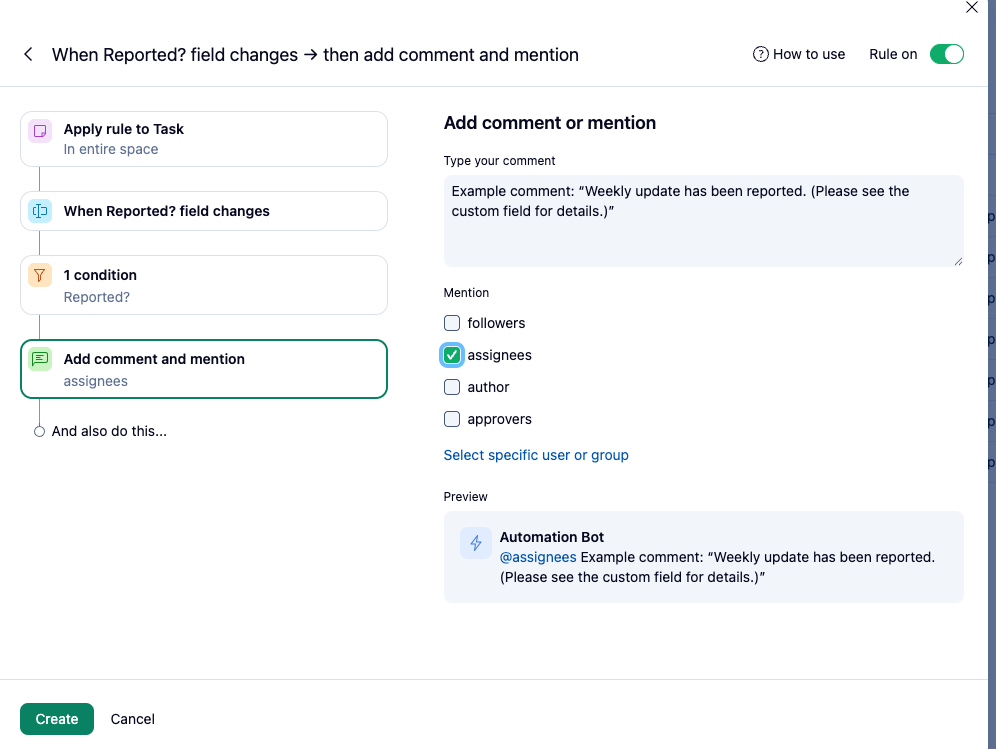Viewport: 996px width, 749px height.
Task: Click the How to use help icon
Action: [760, 54]
